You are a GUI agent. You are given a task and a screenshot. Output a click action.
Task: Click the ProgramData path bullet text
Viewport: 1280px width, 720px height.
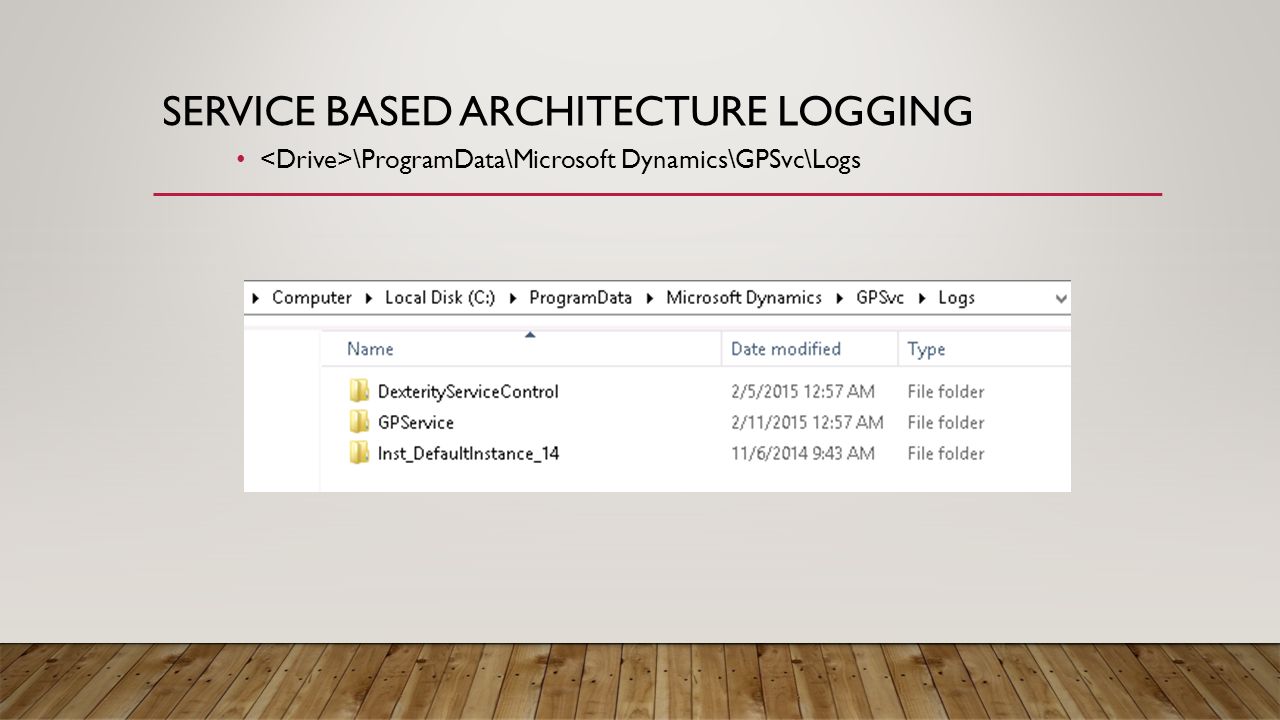click(561, 160)
